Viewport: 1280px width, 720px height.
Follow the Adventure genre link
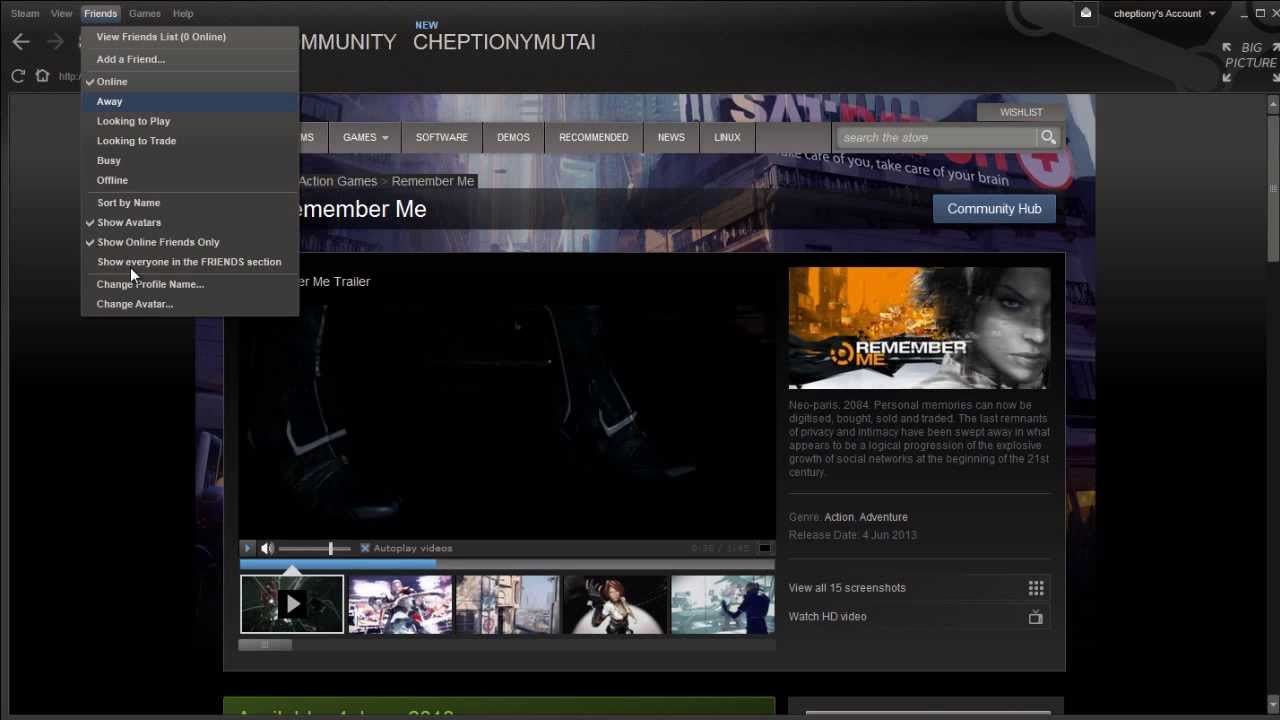point(884,517)
